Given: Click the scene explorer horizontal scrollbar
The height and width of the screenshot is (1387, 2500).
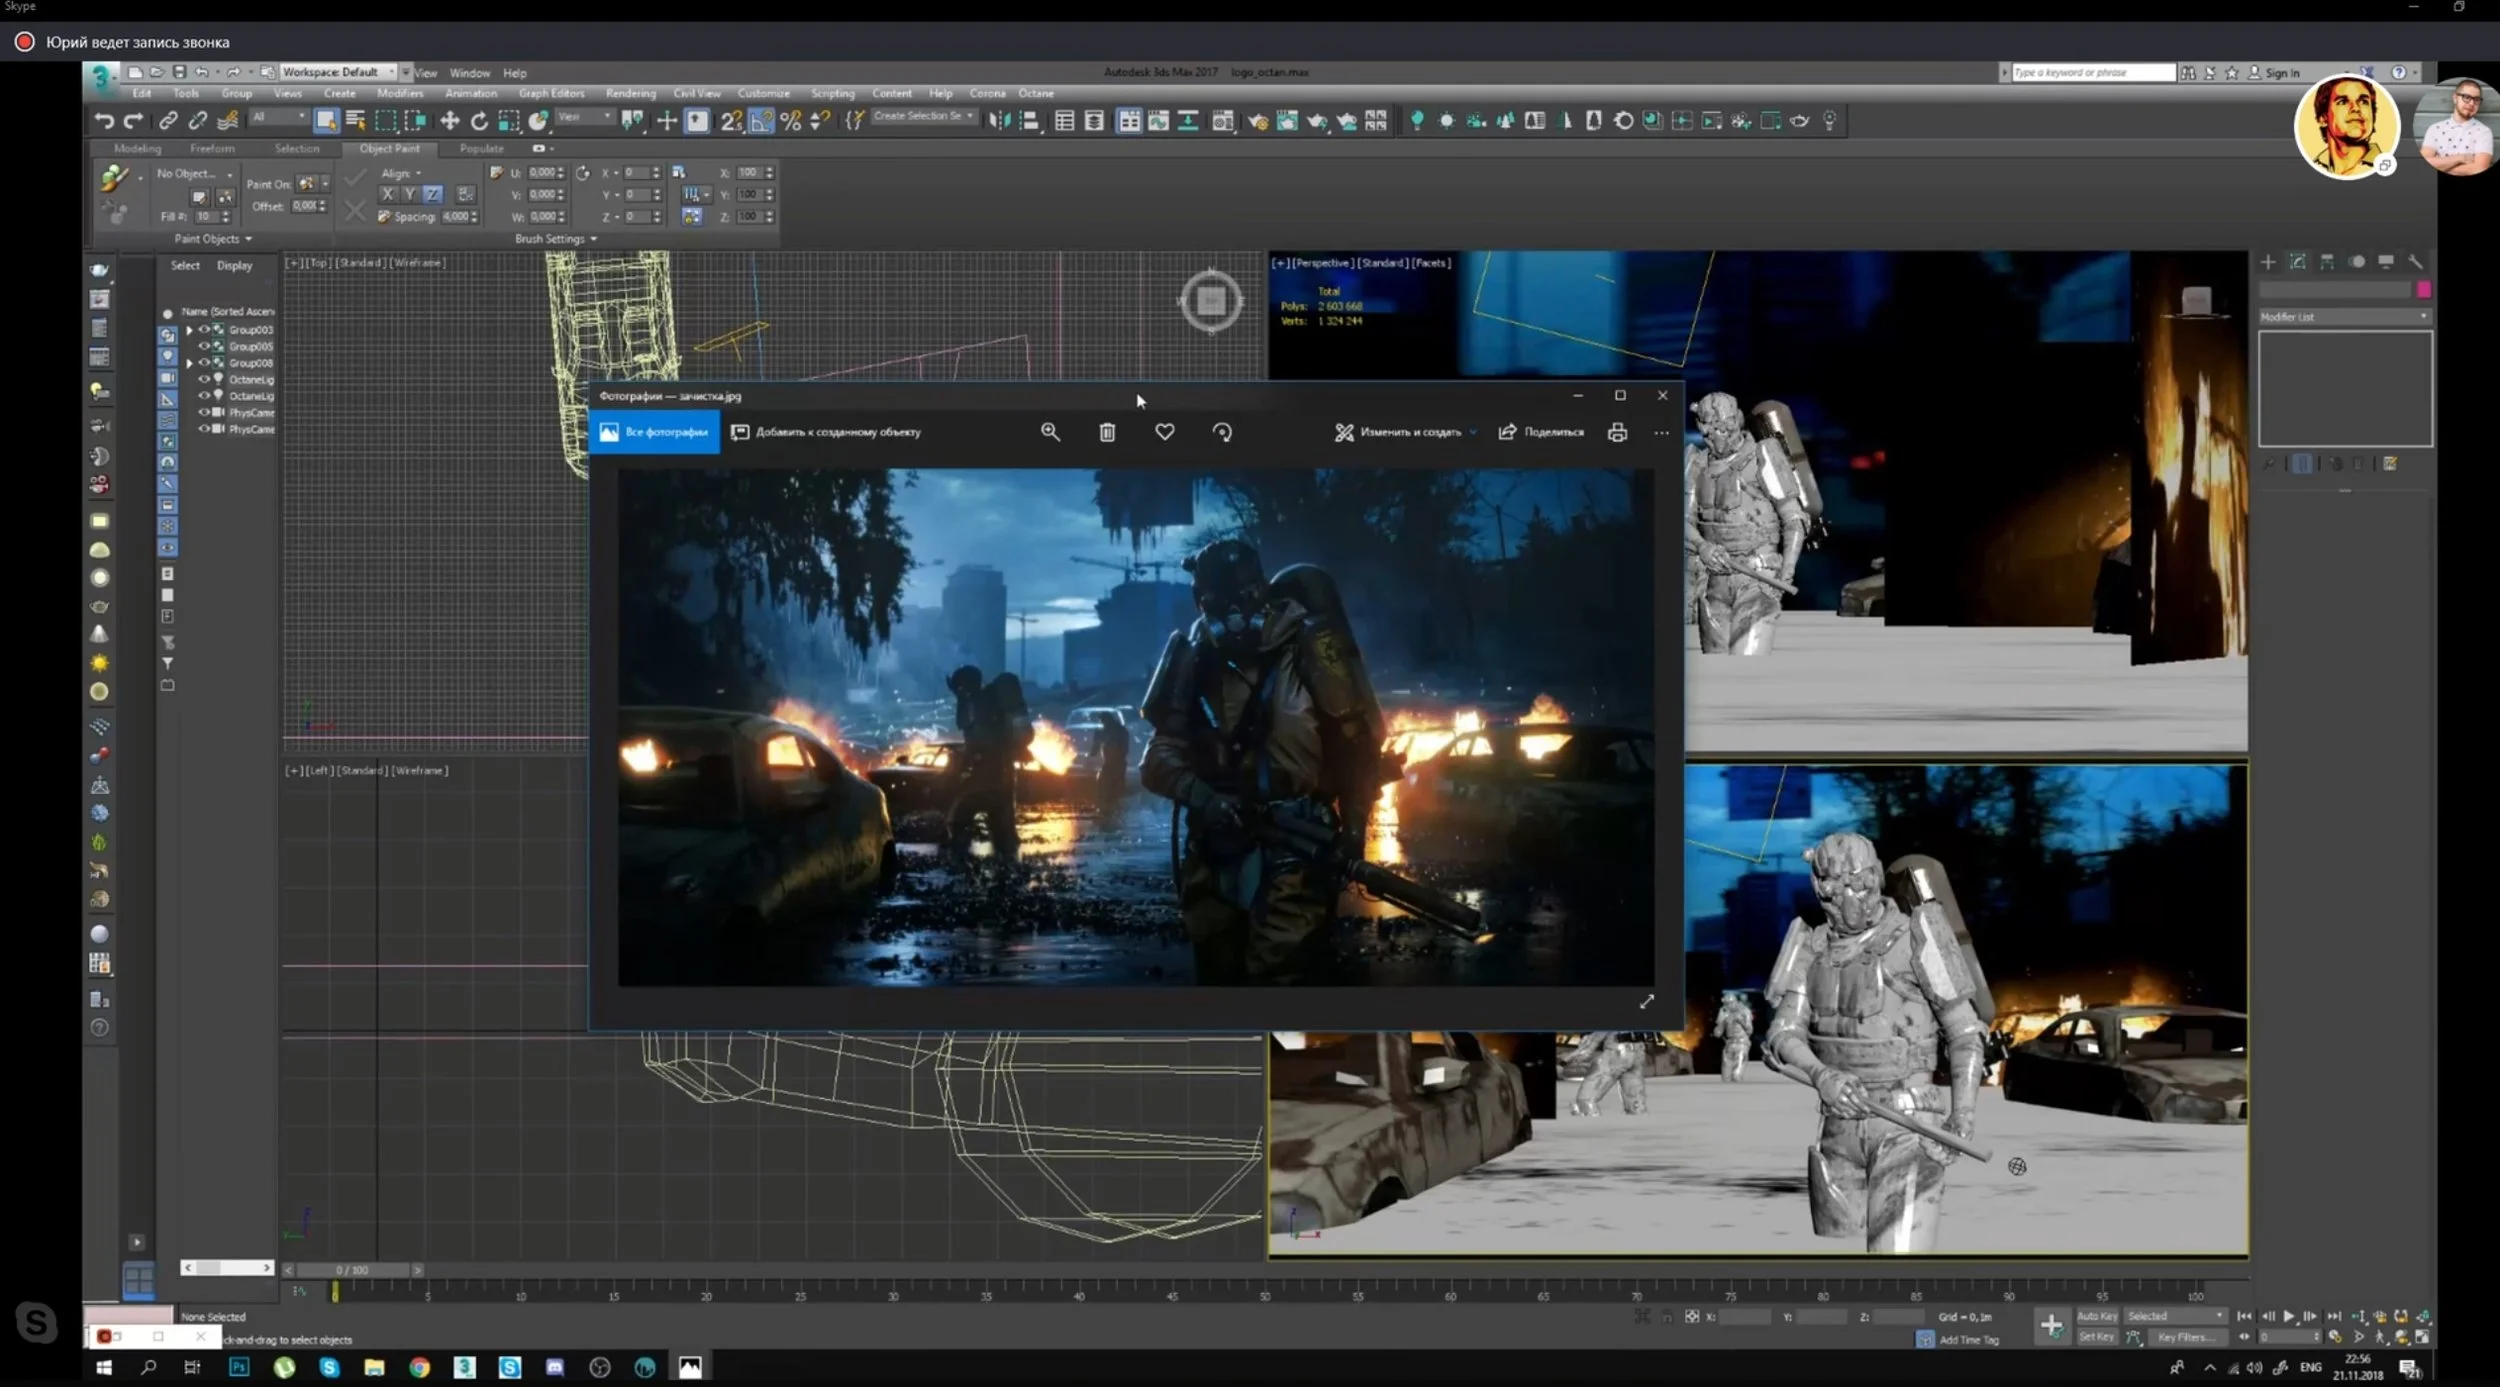Looking at the screenshot, I should pyautogui.click(x=227, y=1268).
